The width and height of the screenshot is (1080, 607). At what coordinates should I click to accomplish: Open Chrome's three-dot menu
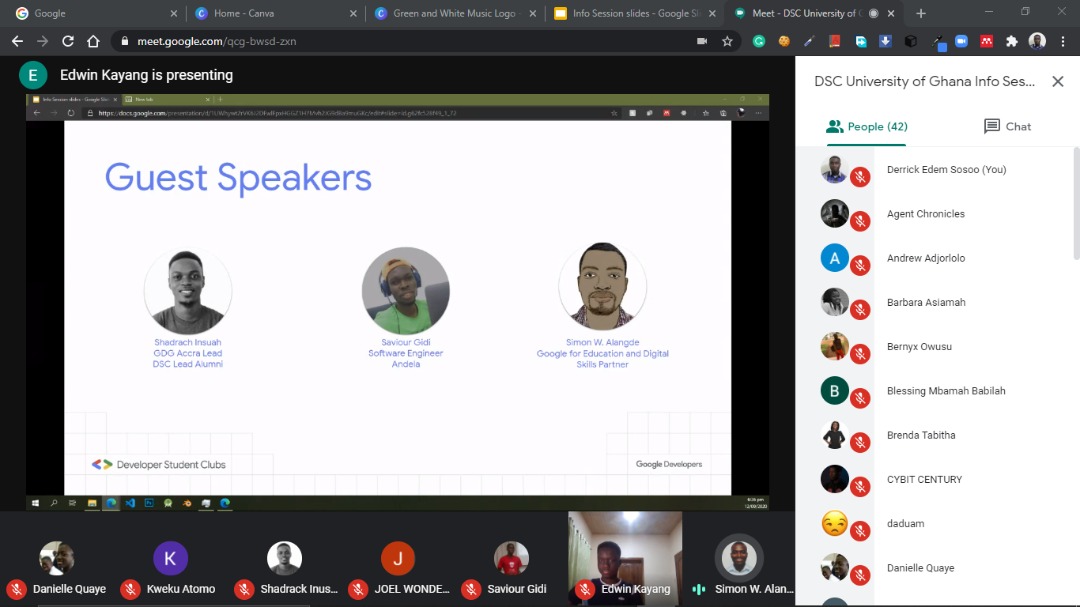click(1063, 41)
